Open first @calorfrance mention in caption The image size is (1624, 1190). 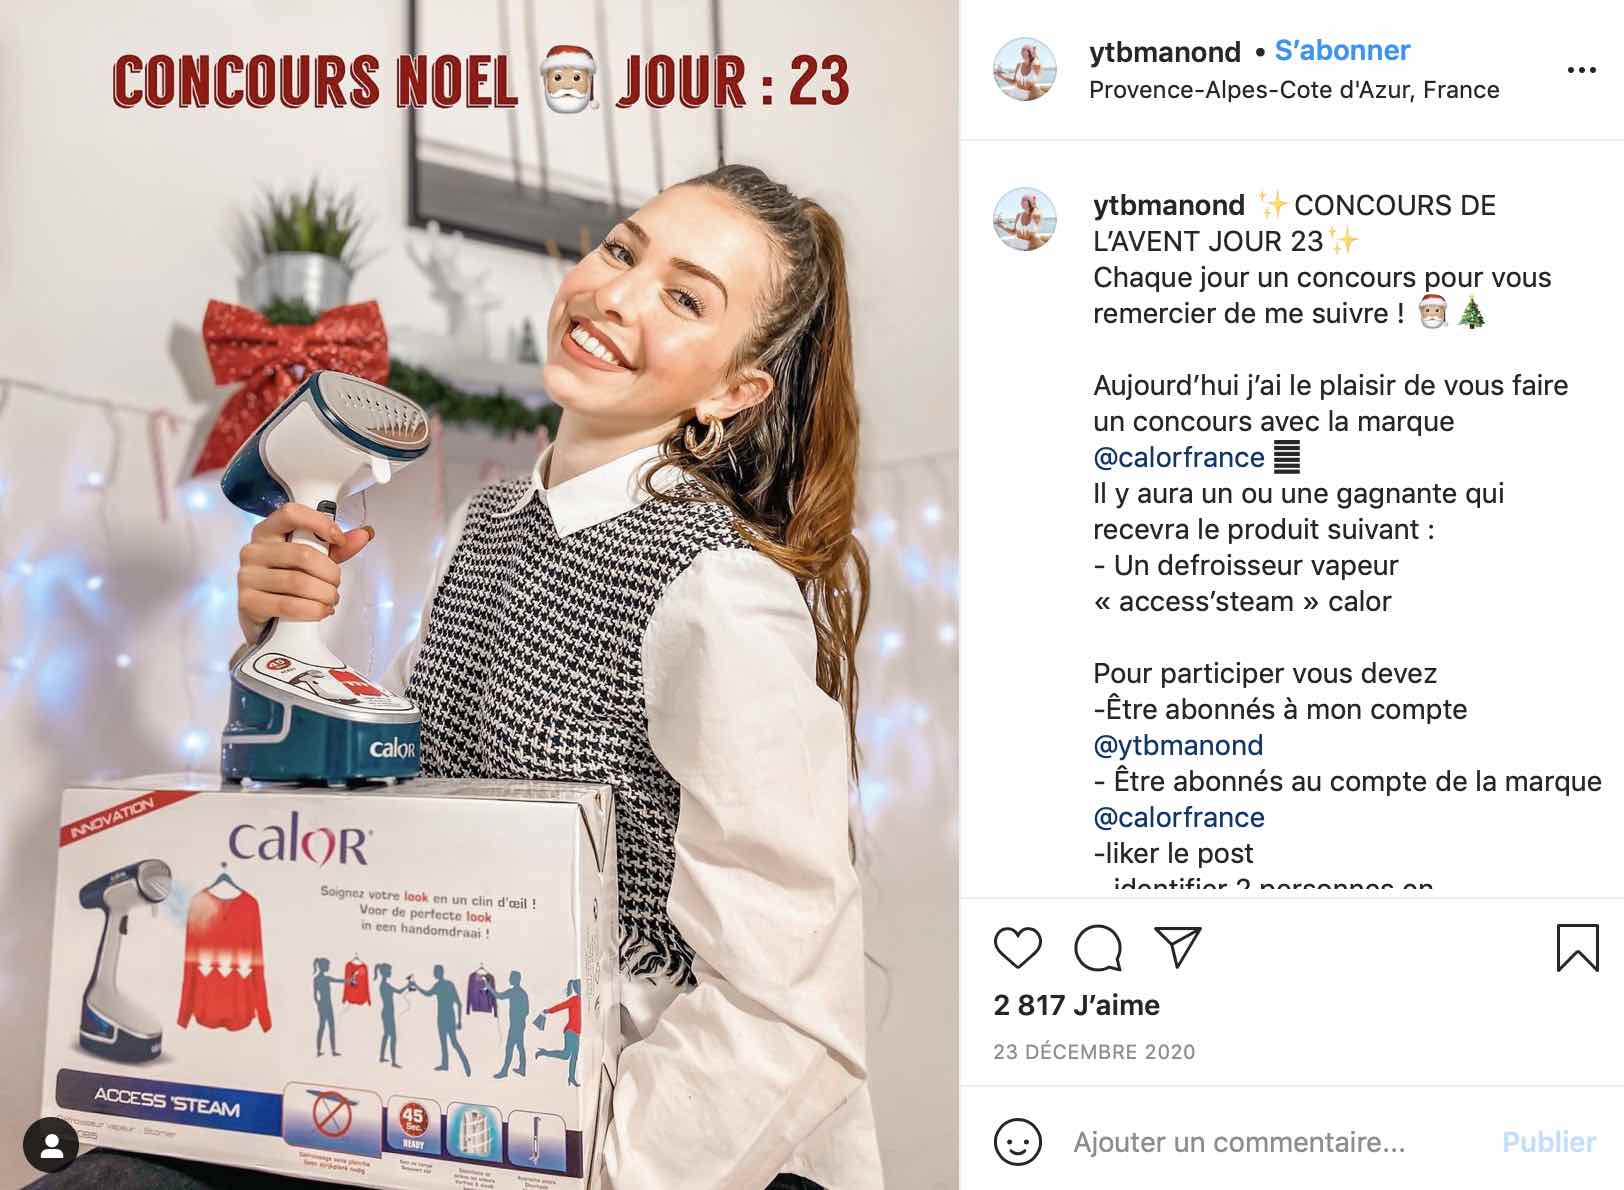pyautogui.click(x=1179, y=457)
